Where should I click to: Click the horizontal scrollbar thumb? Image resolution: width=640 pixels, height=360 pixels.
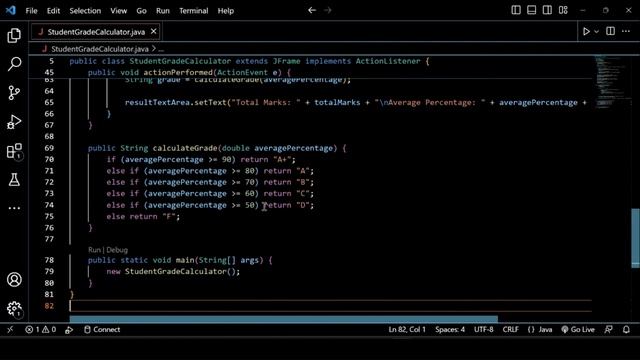[283, 319]
